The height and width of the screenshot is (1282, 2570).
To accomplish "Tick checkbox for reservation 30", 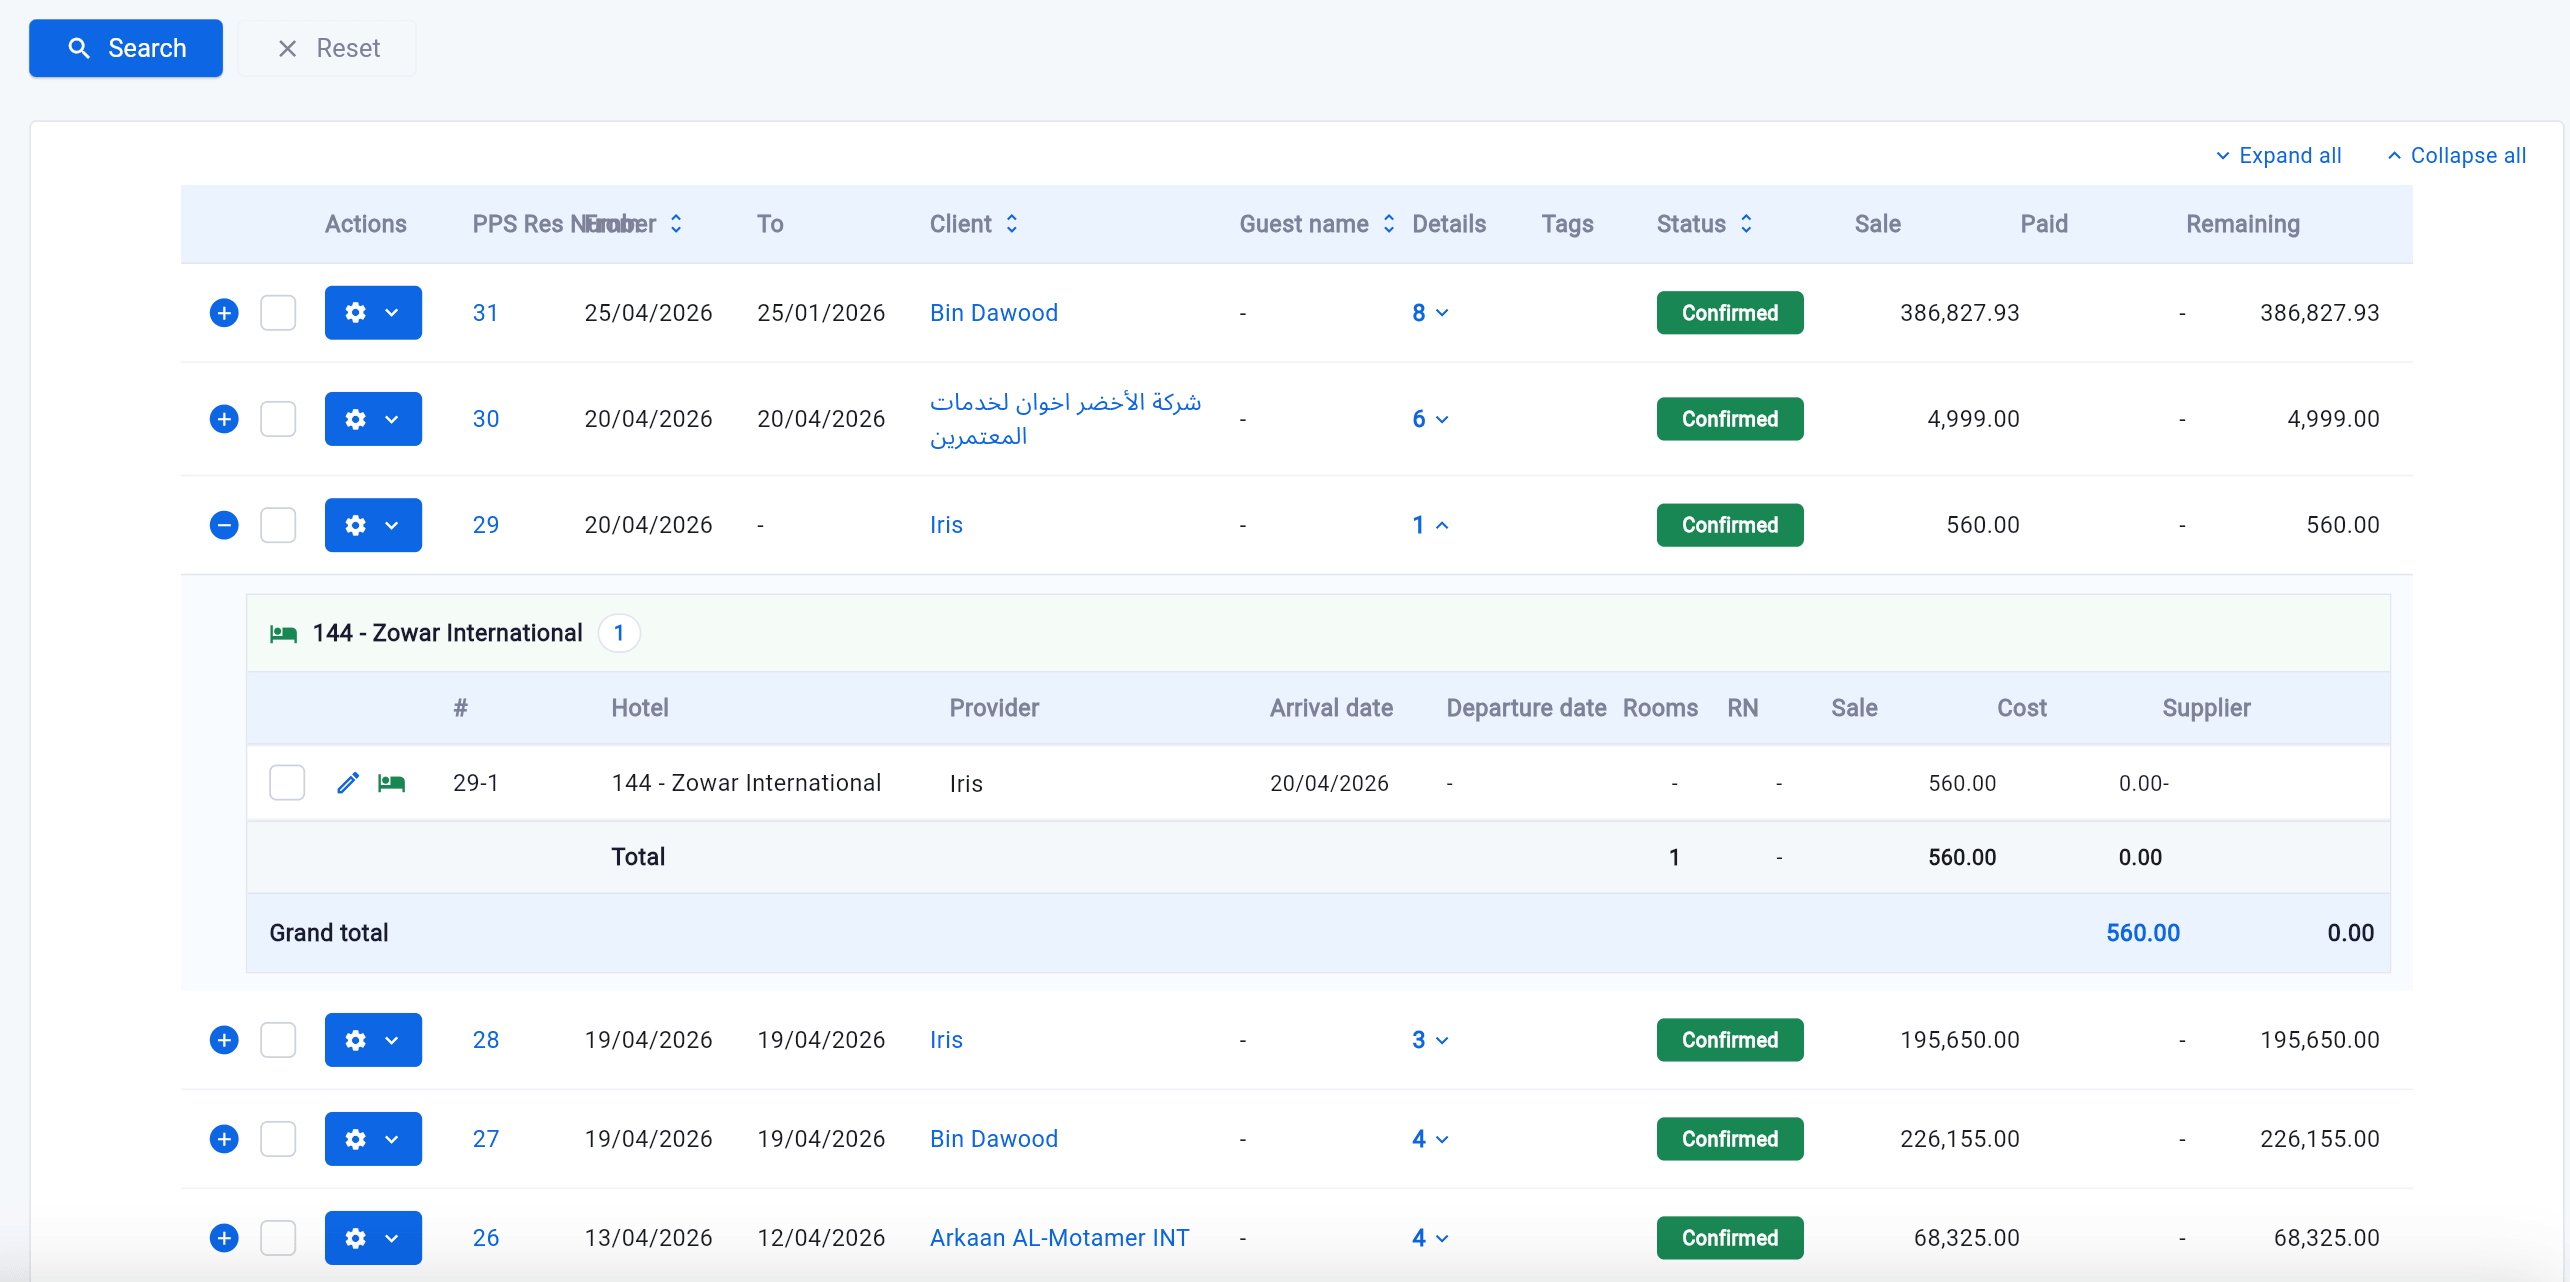I will [278, 419].
